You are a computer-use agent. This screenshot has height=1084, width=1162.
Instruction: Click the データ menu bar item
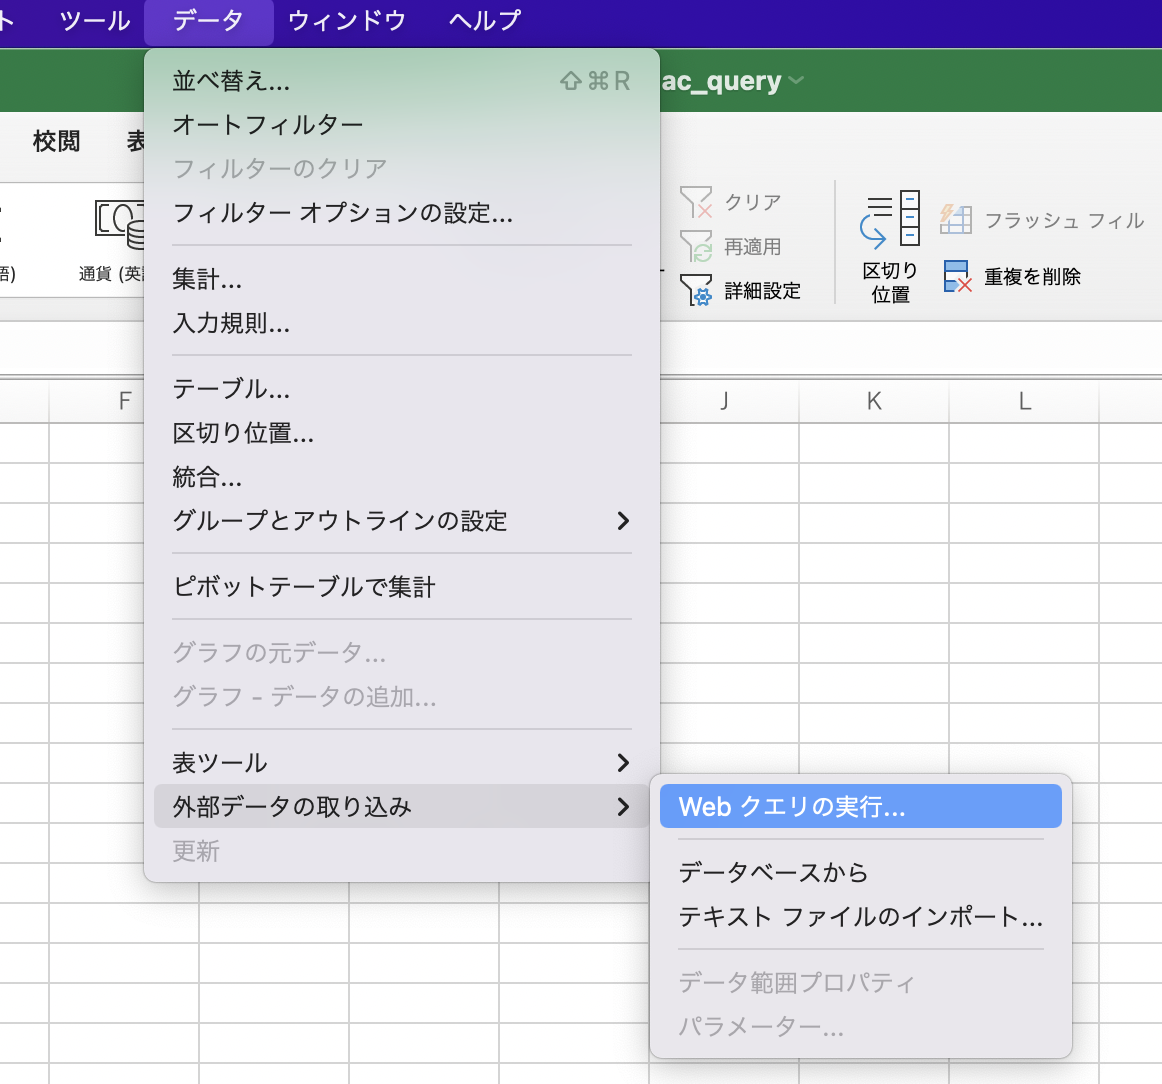point(208,21)
